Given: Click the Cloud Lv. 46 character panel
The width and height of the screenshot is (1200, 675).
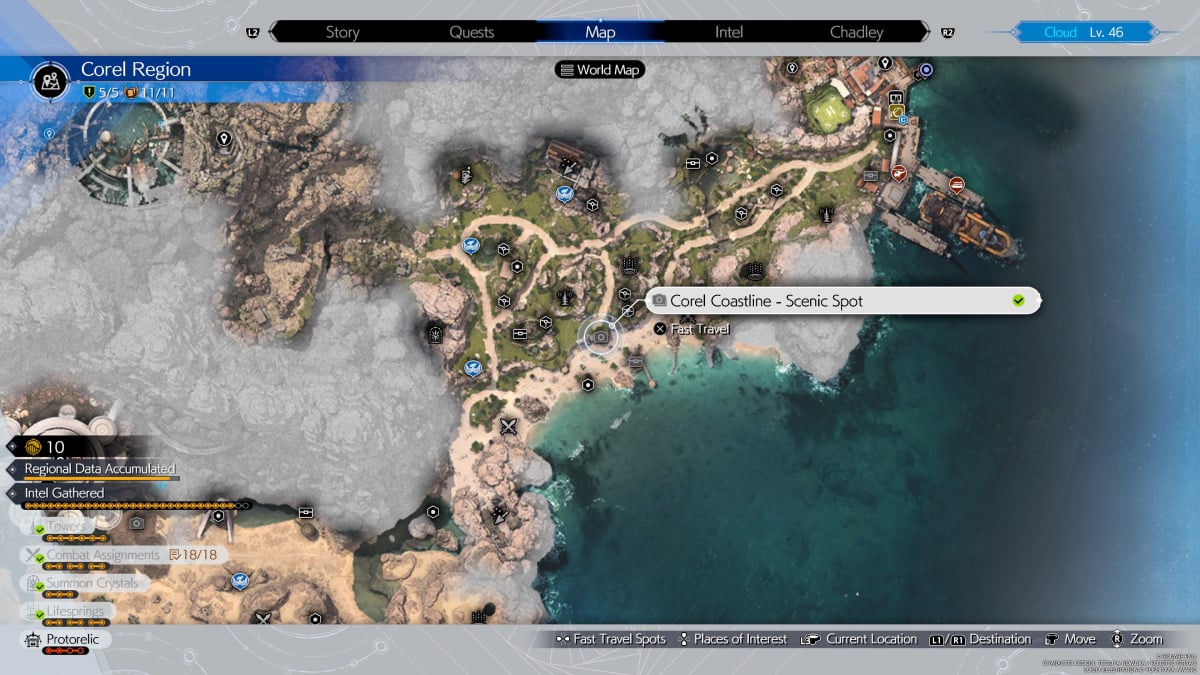Looking at the screenshot, I should point(1084,32).
